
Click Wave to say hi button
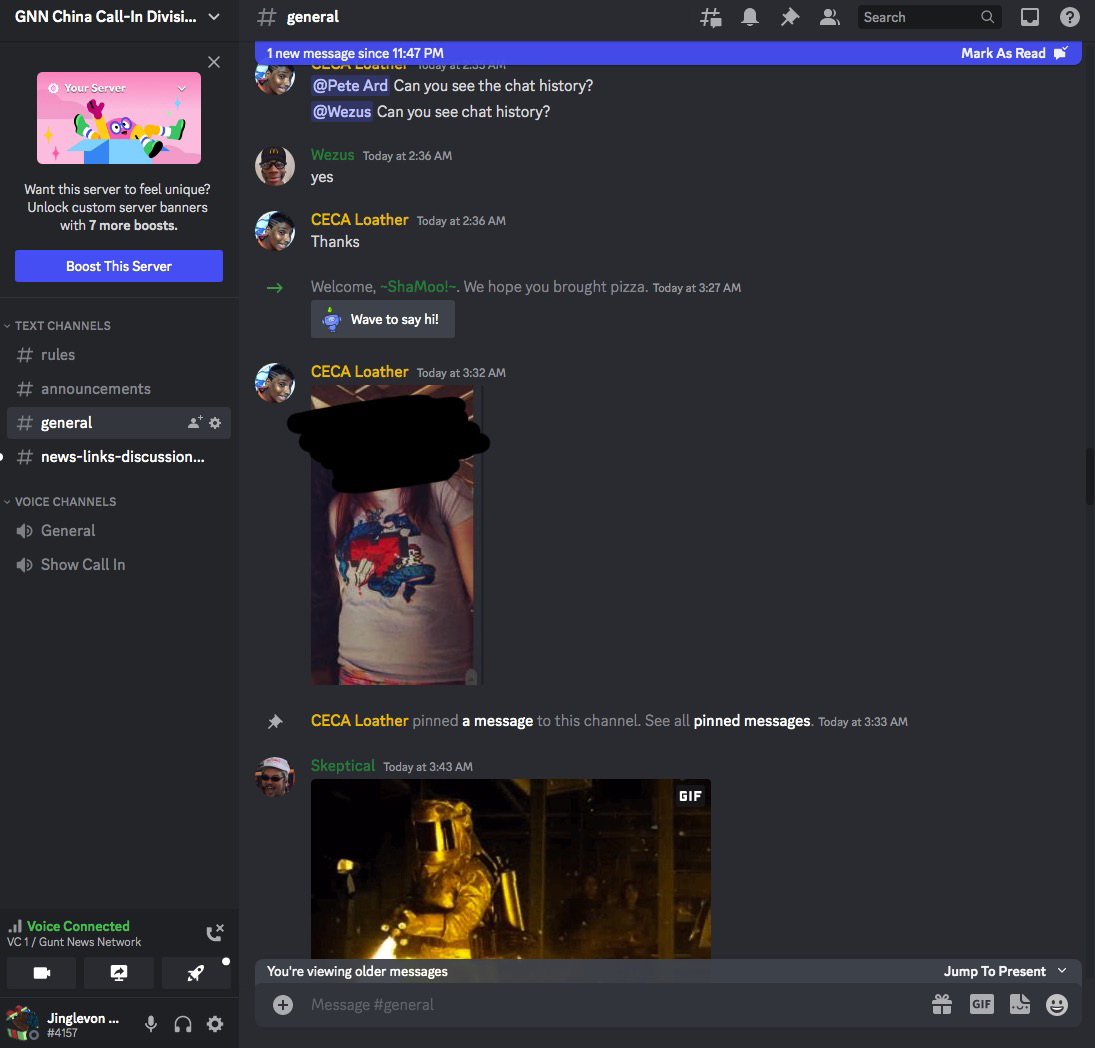383,319
